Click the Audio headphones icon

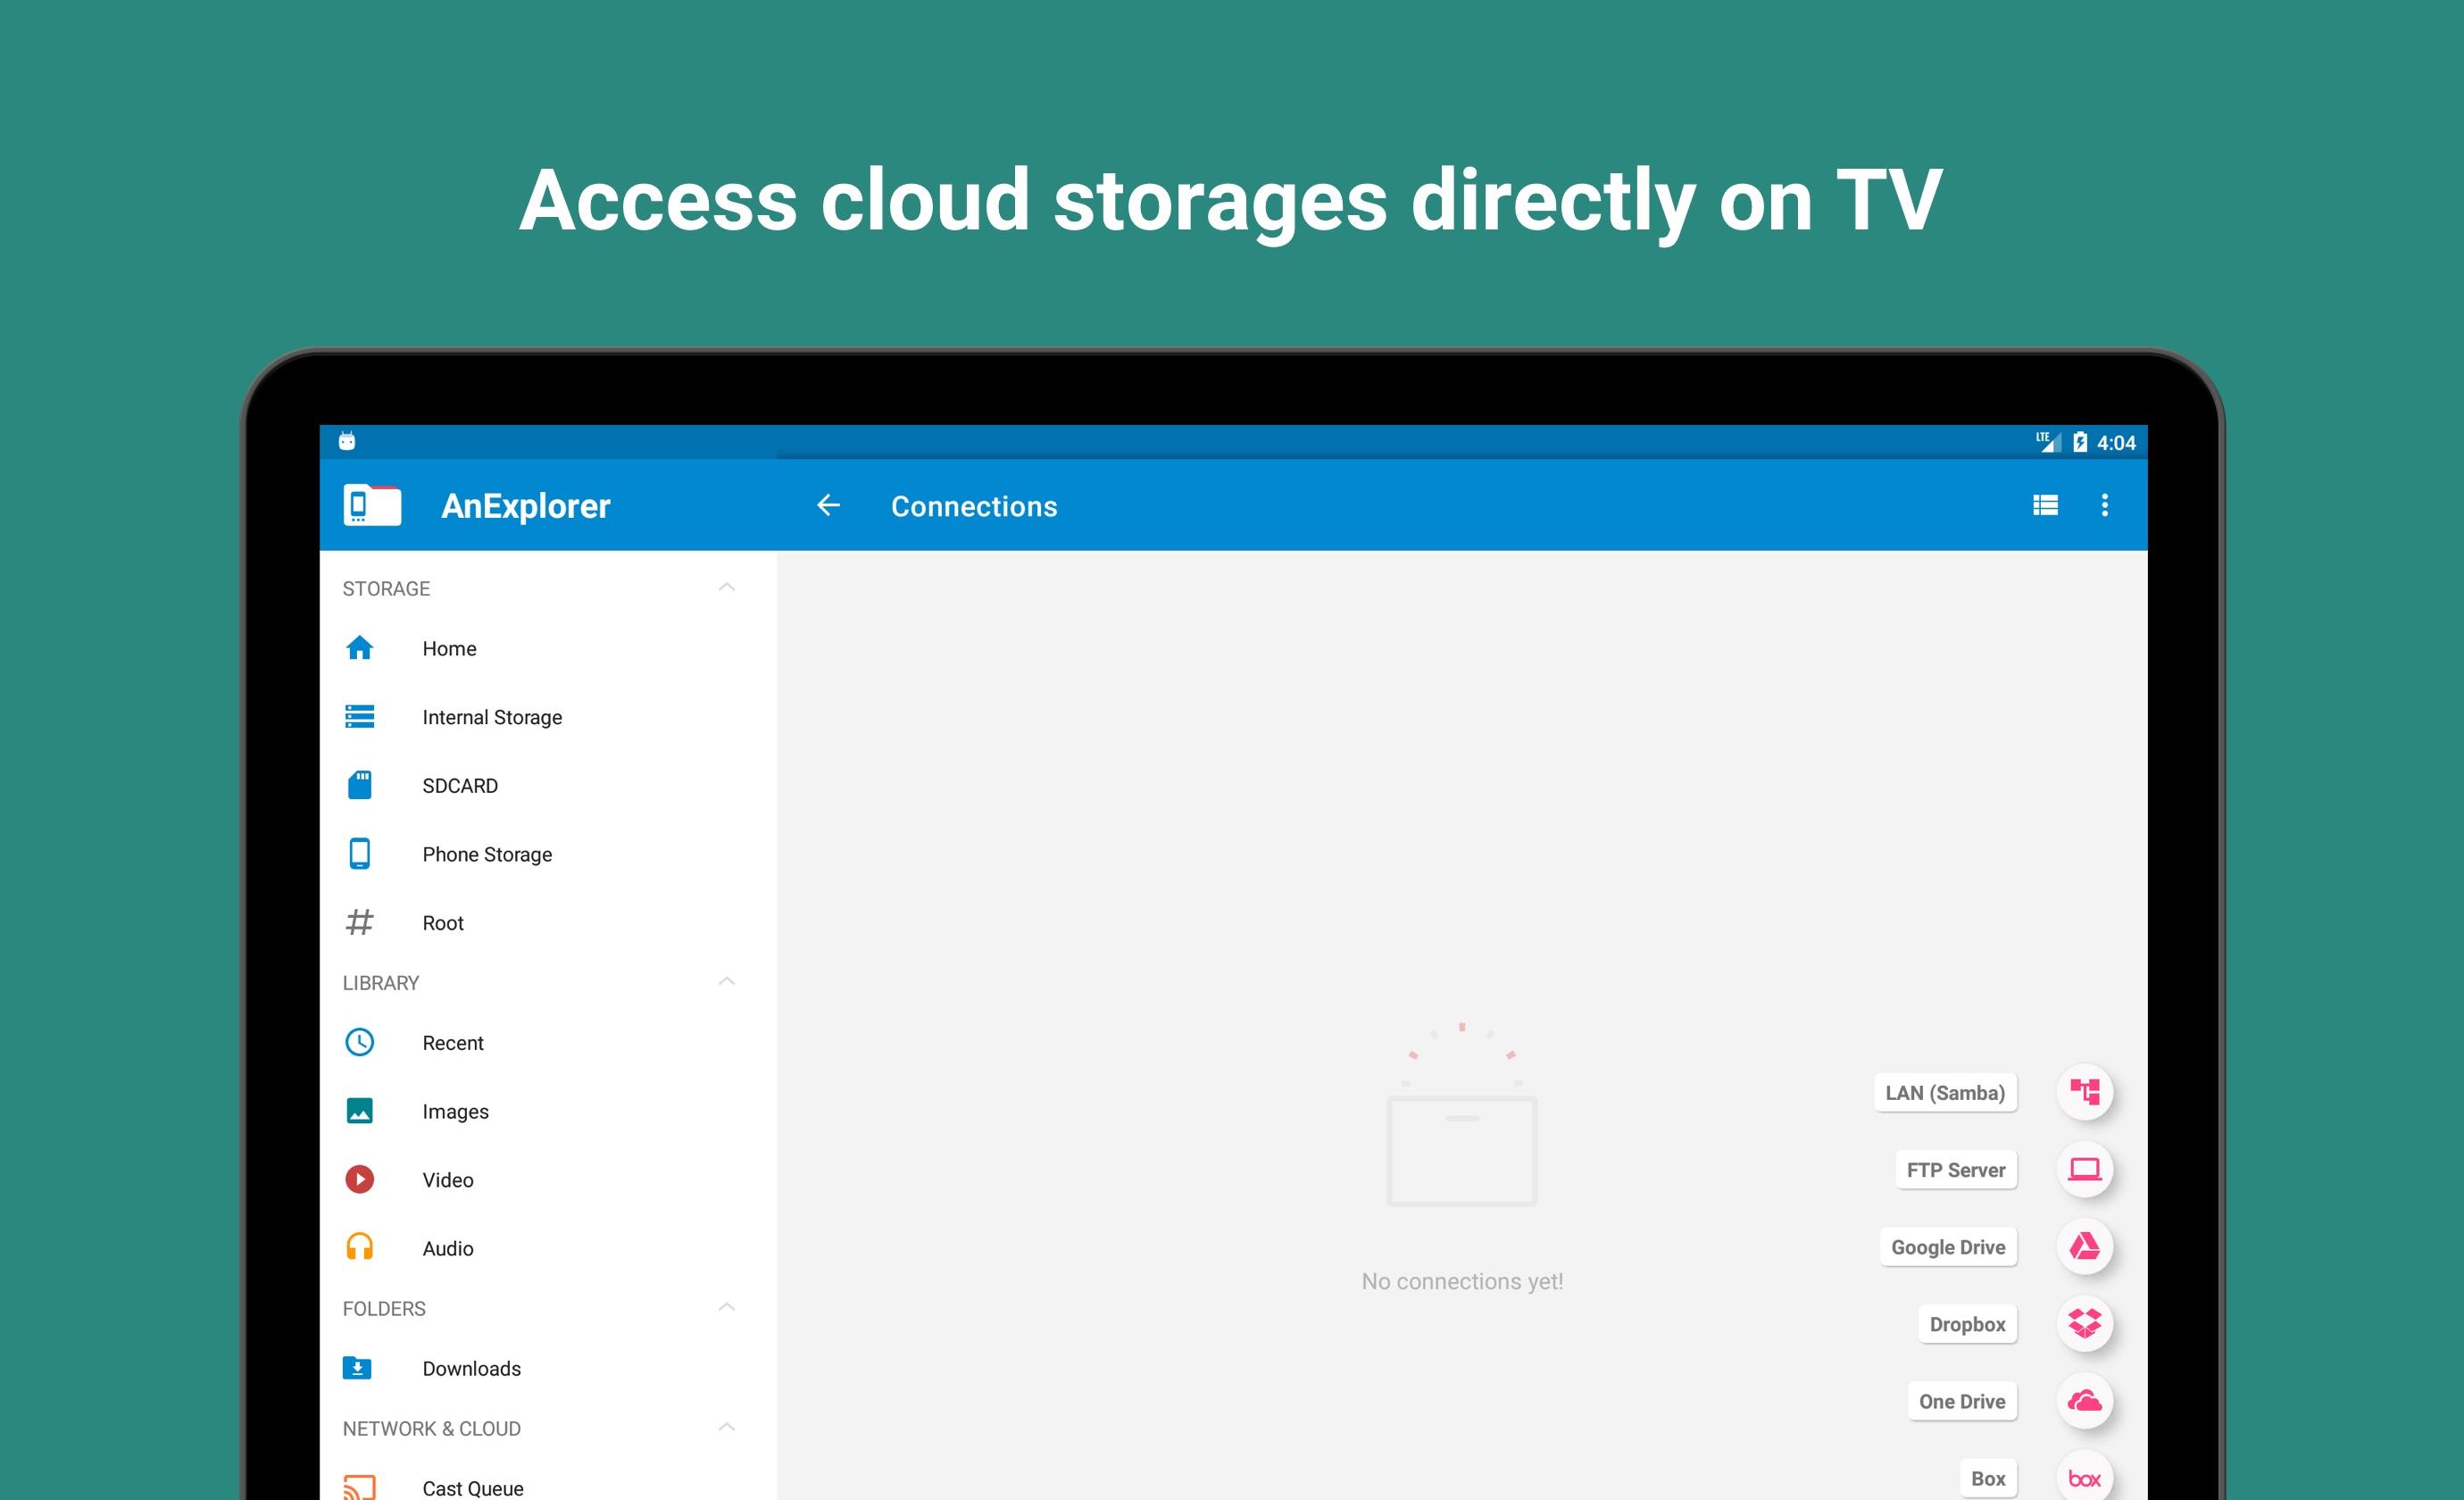tap(360, 1247)
